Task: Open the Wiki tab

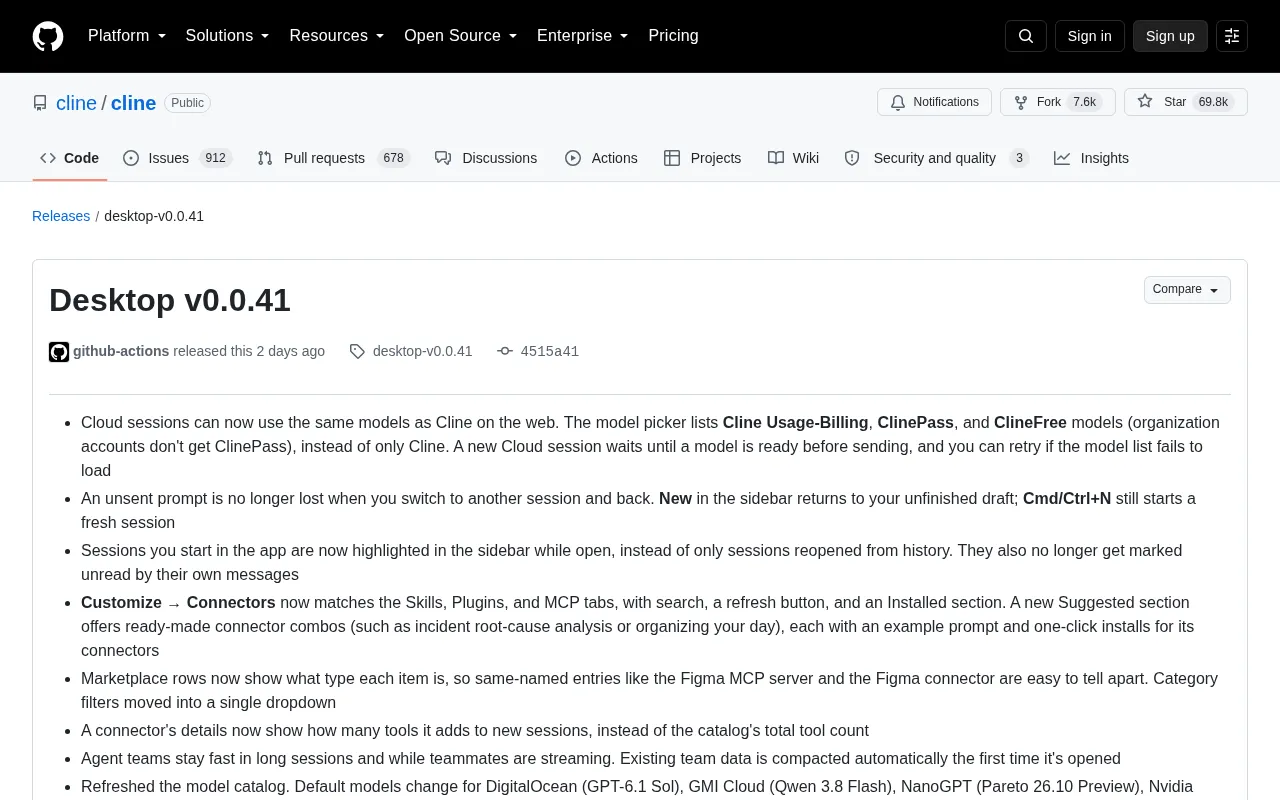Action: 794,158
